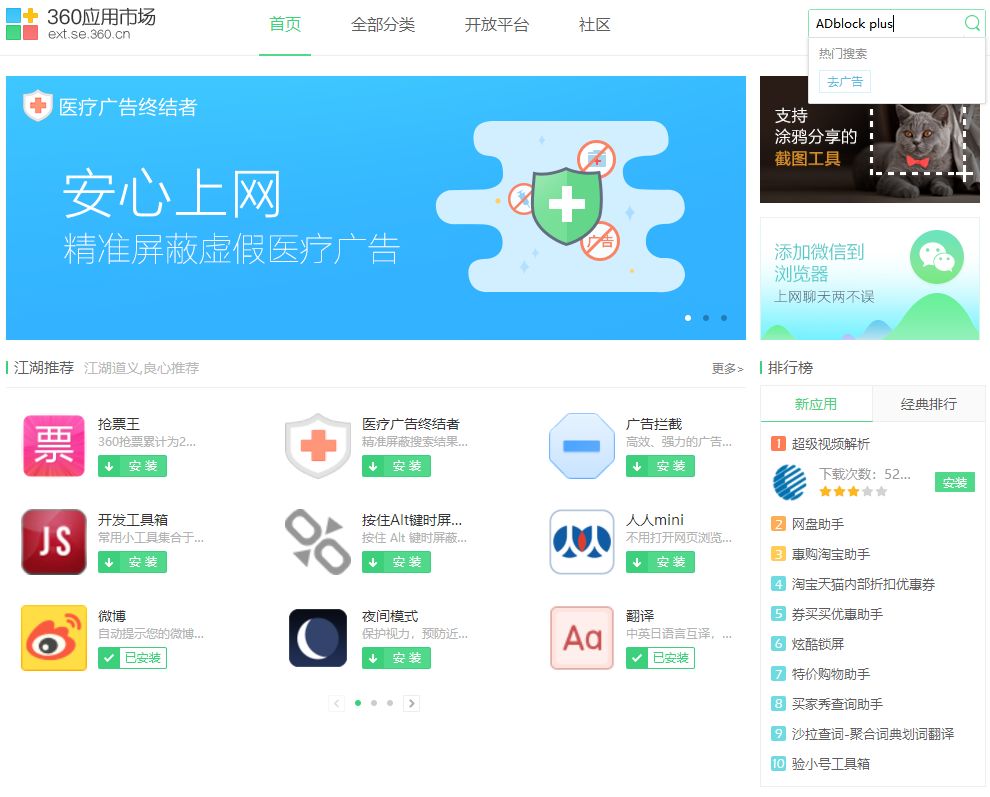Select the first banner carousel dot
Viewport: 990px width, 797px height.
pyautogui.click(x=688, y=318)
